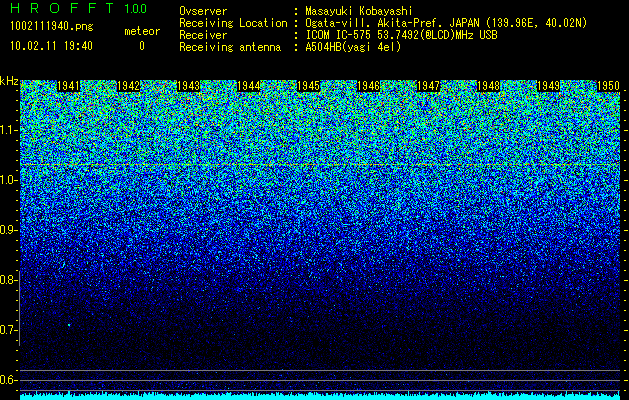The height and width of the screenshot is (400, 629).
Task: Click the ICOM IC-575 receiver text
Action: coord(401,35)
